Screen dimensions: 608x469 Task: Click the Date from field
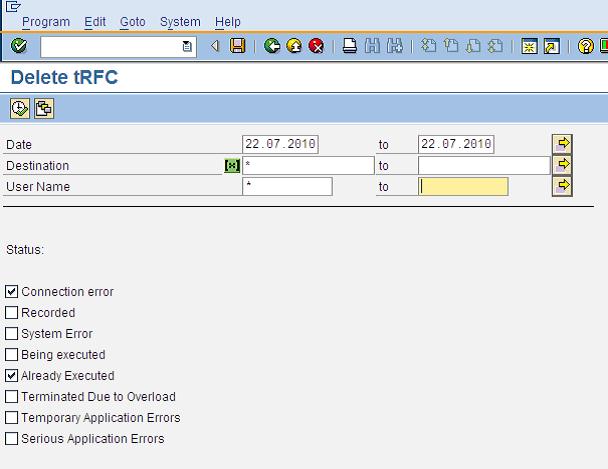(280, 144)
